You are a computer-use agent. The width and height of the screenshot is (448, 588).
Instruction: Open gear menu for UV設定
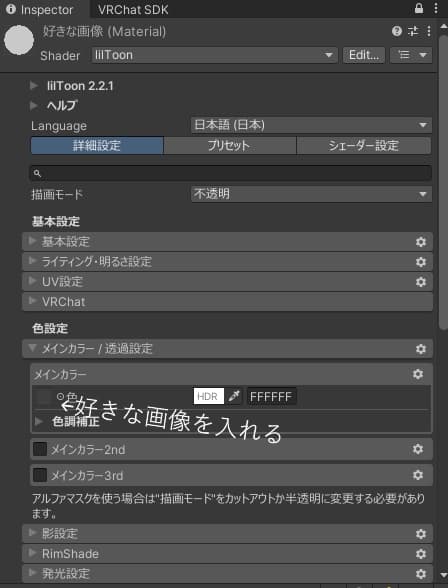(421, 282)
